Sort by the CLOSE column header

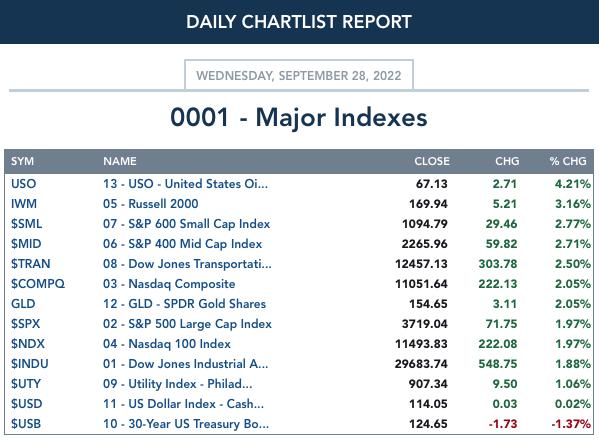[x=432, y=161]
